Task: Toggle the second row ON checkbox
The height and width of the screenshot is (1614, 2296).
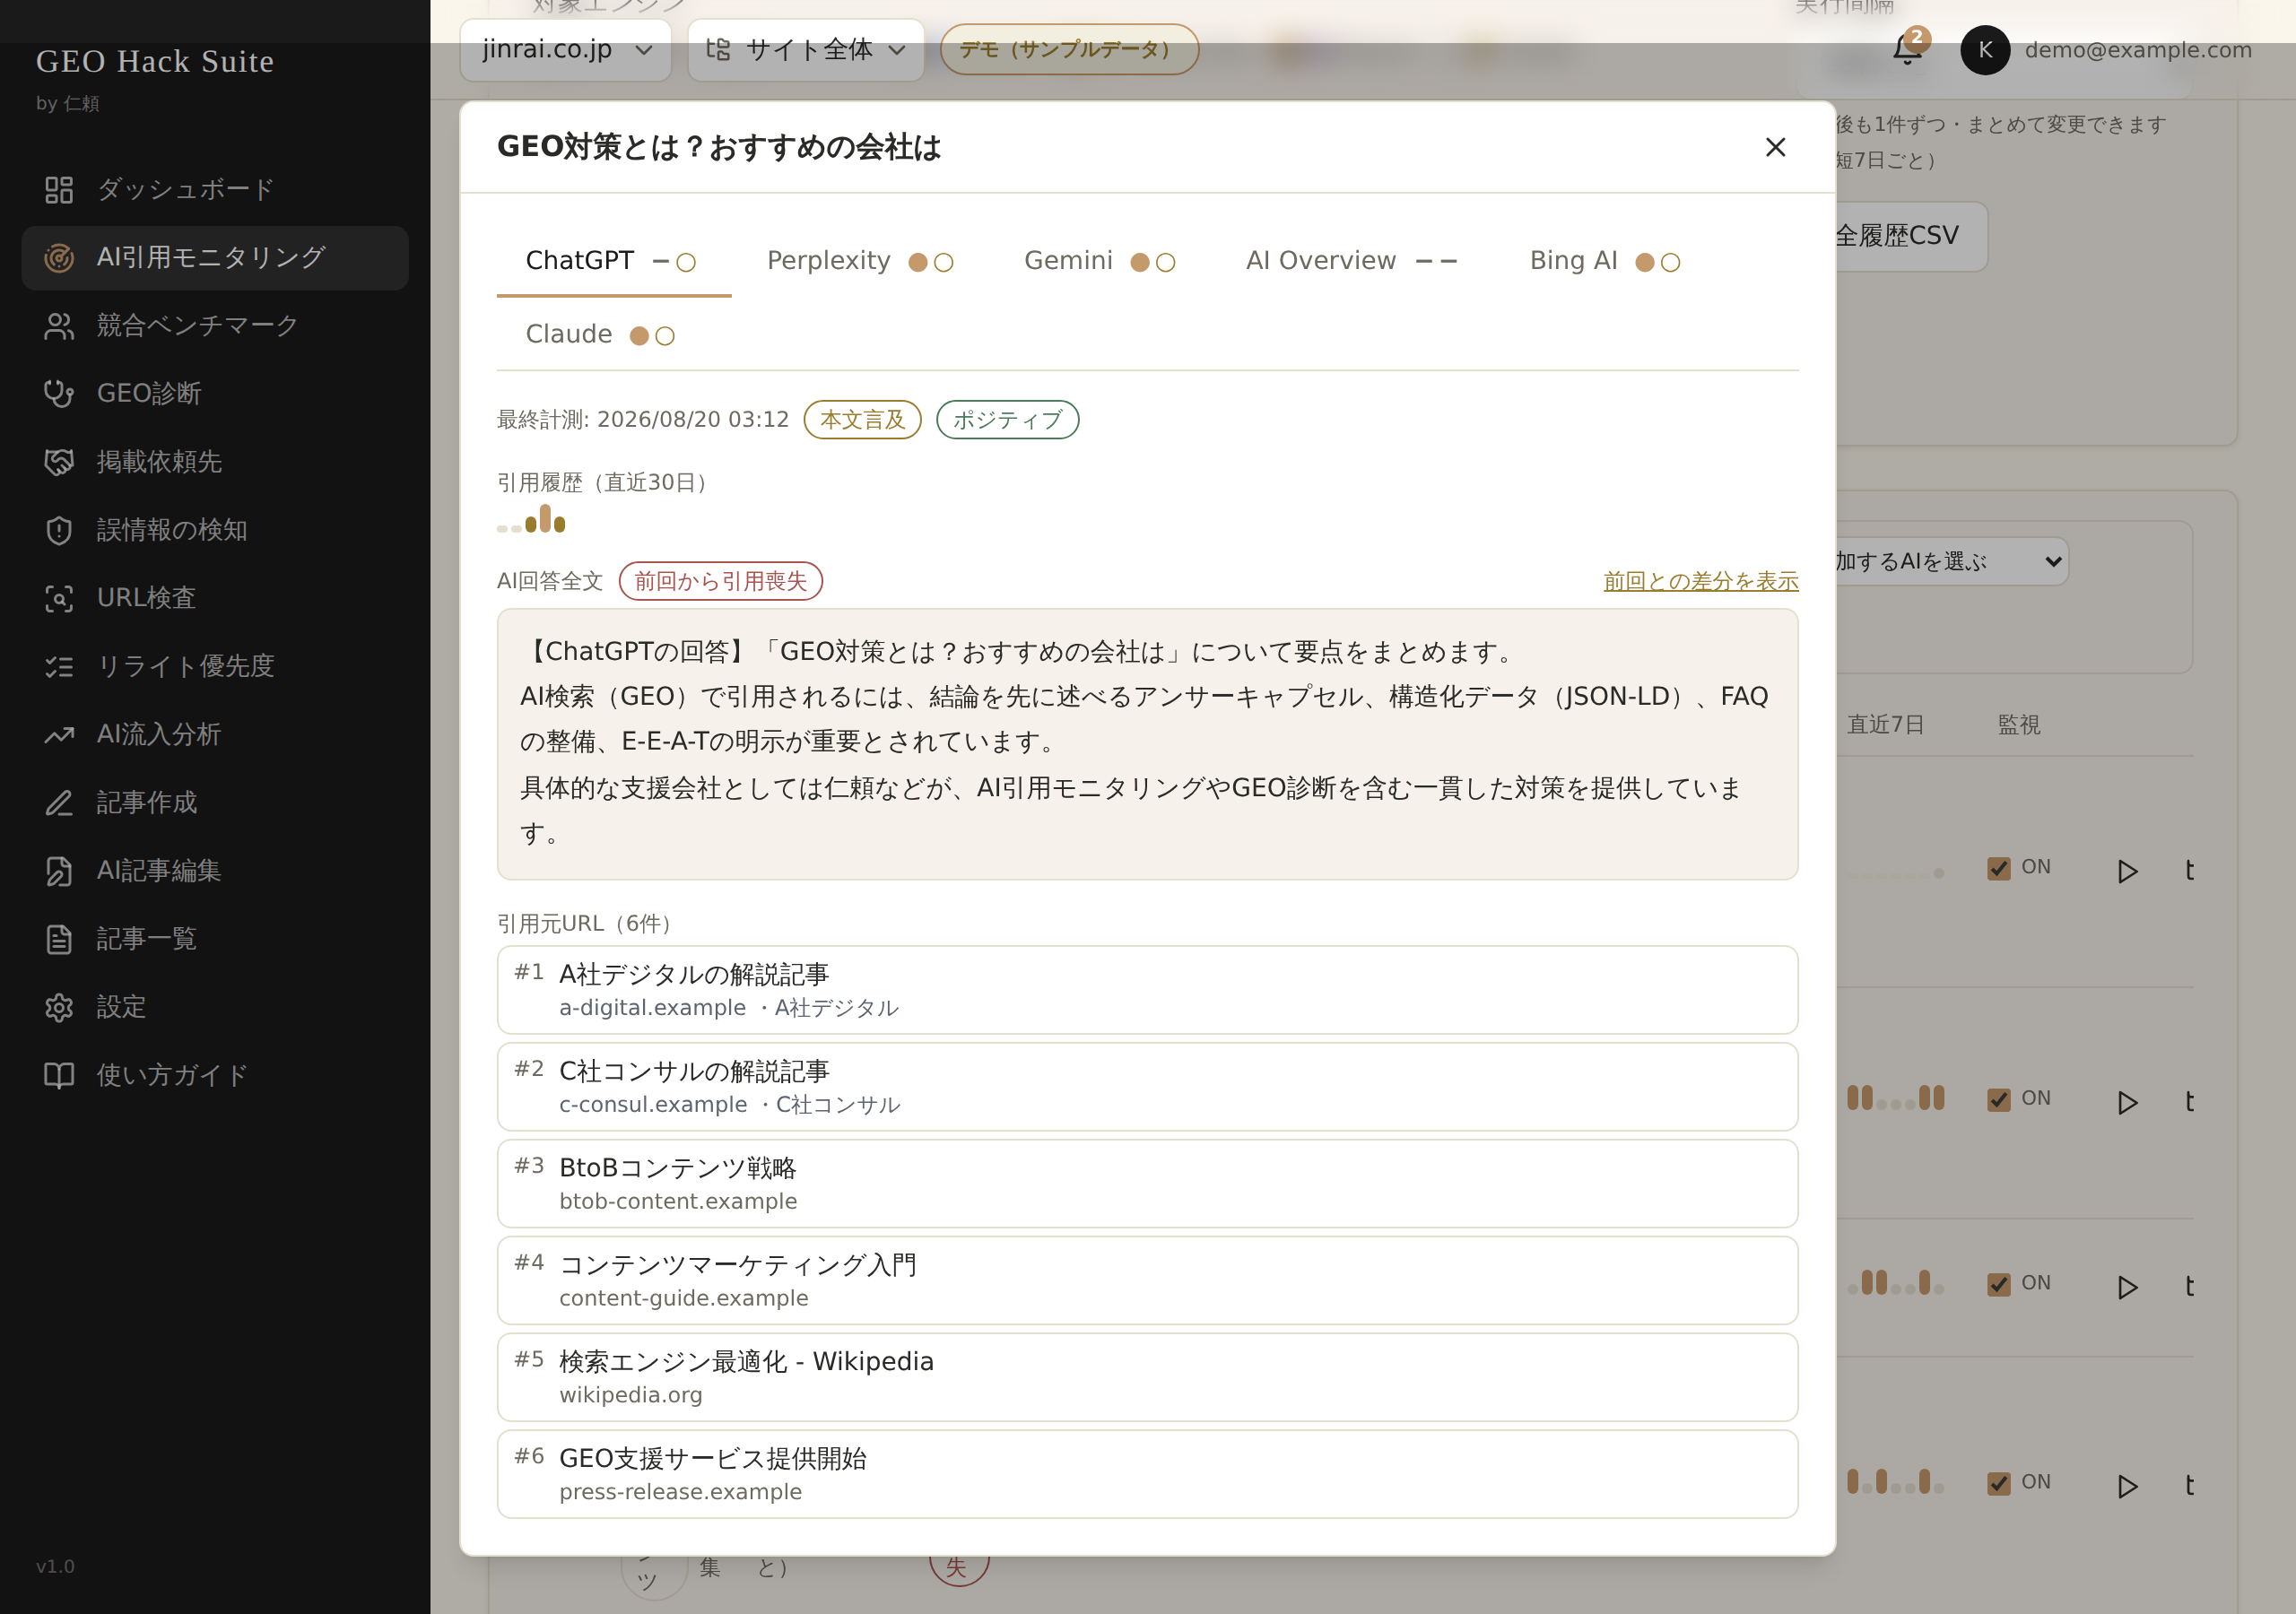Action: [1999, 1099]
